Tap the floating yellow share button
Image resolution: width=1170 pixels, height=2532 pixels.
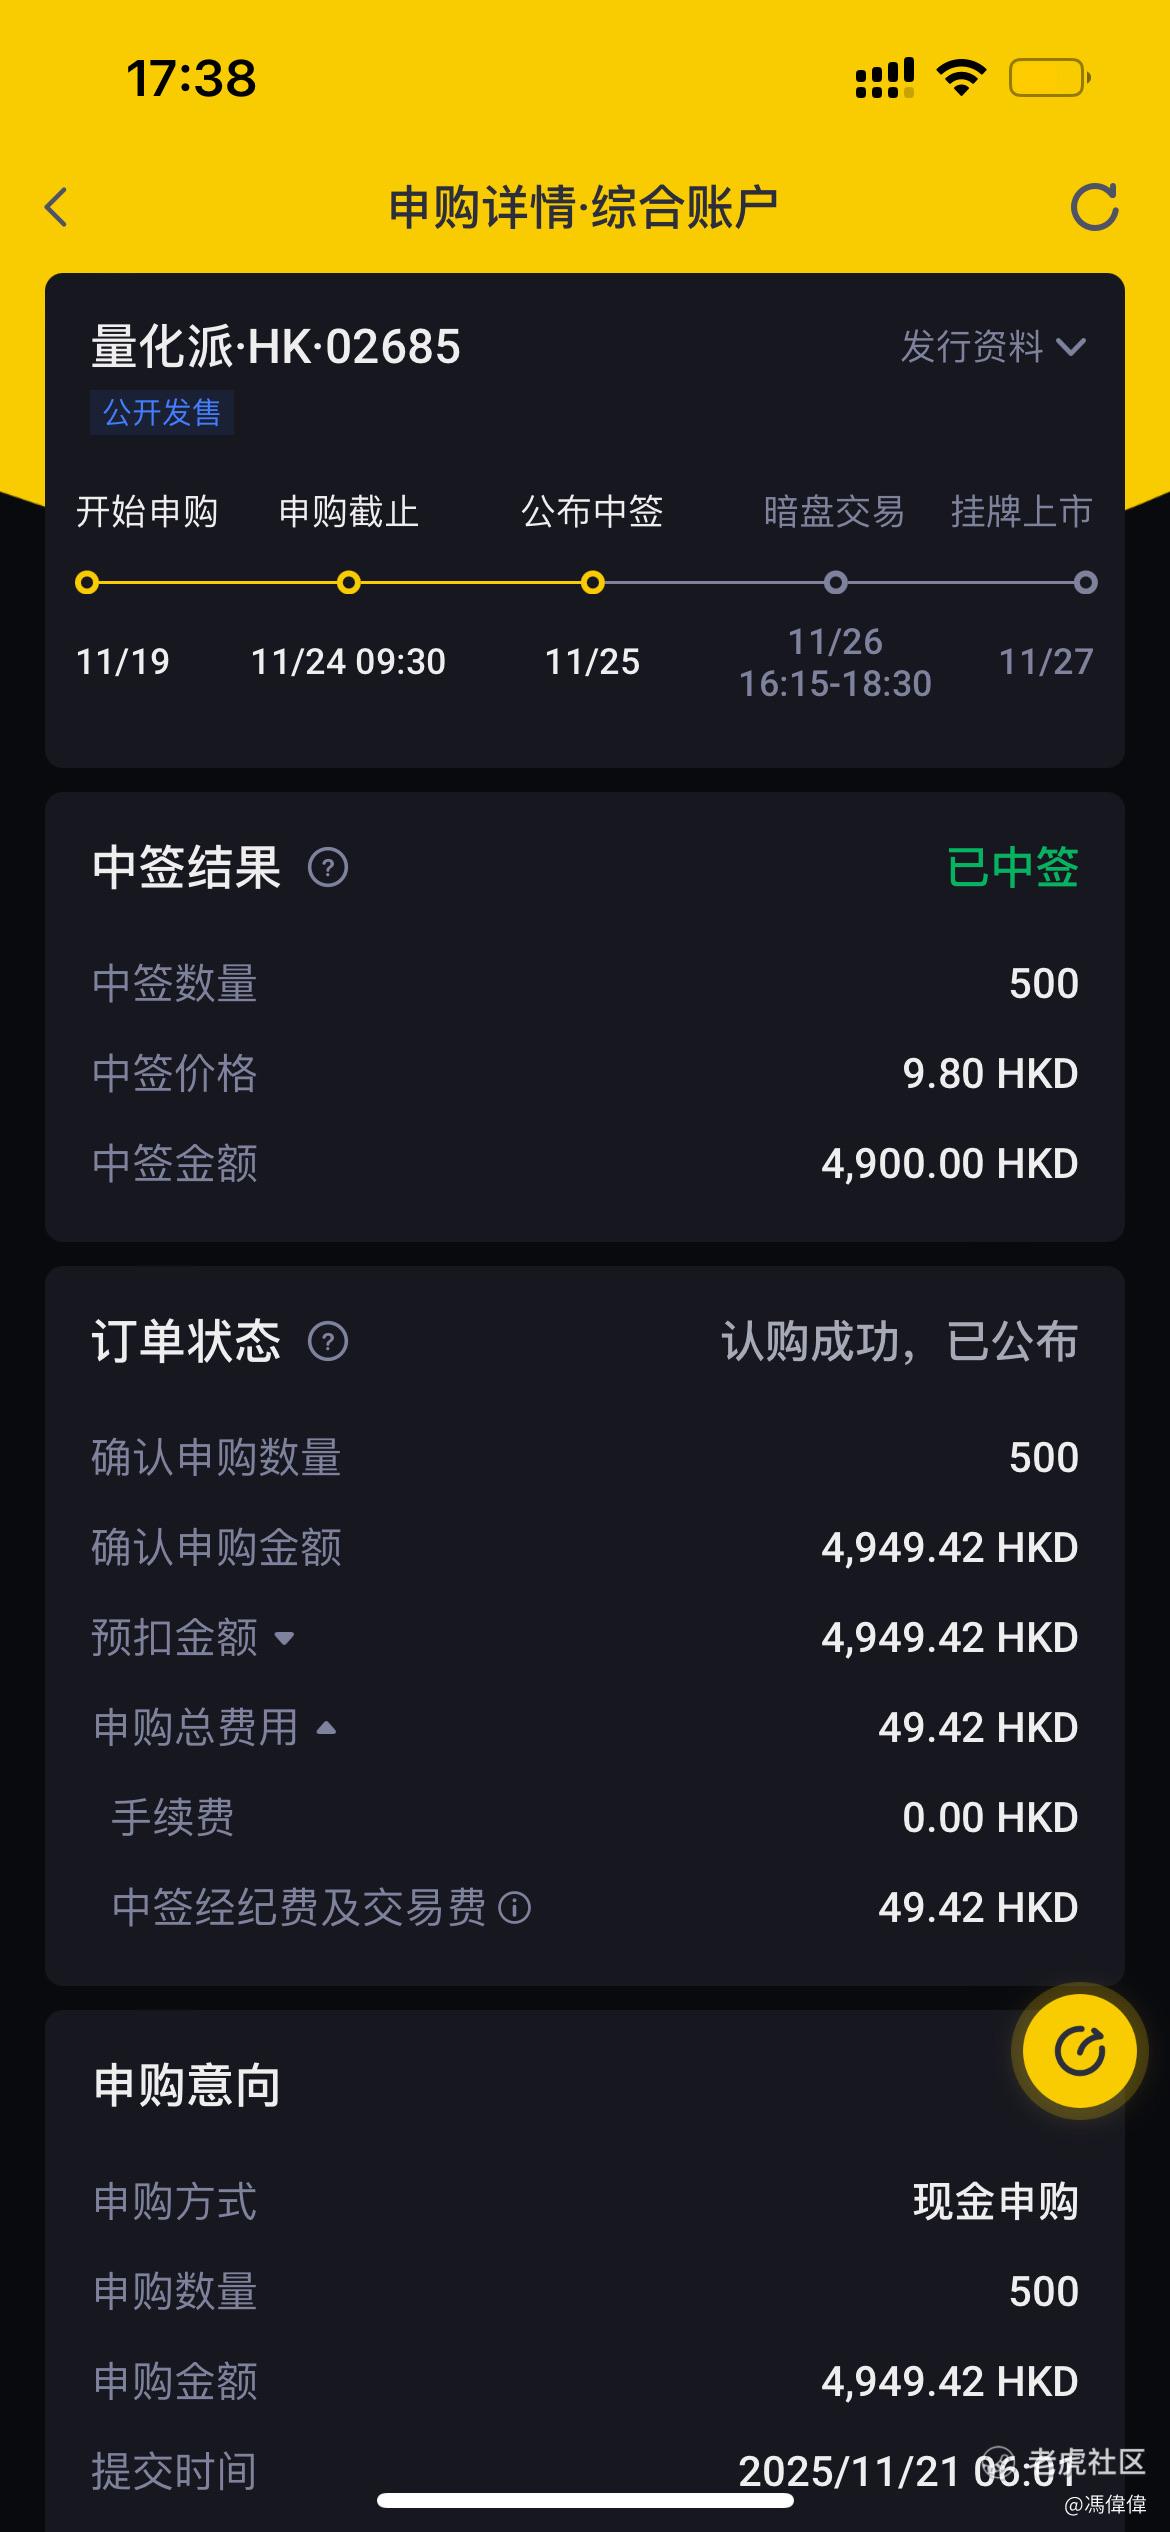tap(1080, 2051)
